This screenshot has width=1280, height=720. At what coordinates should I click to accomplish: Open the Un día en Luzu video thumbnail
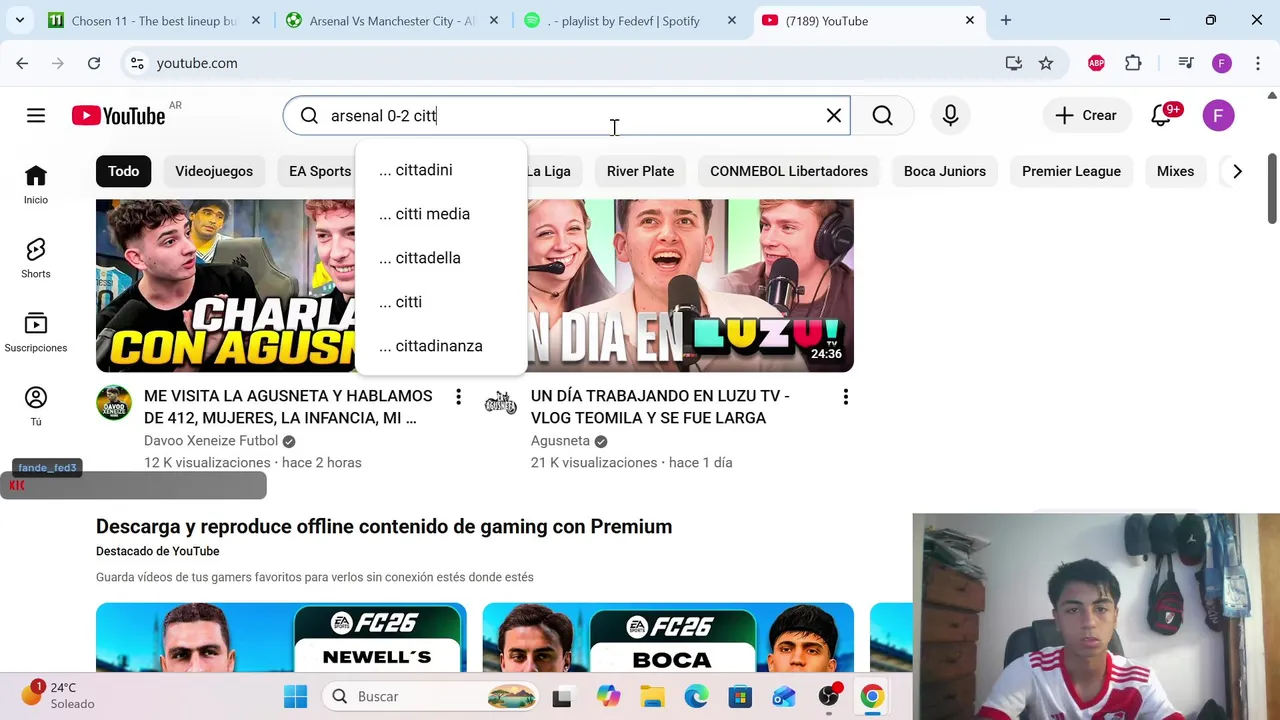(x=690, y=285)
